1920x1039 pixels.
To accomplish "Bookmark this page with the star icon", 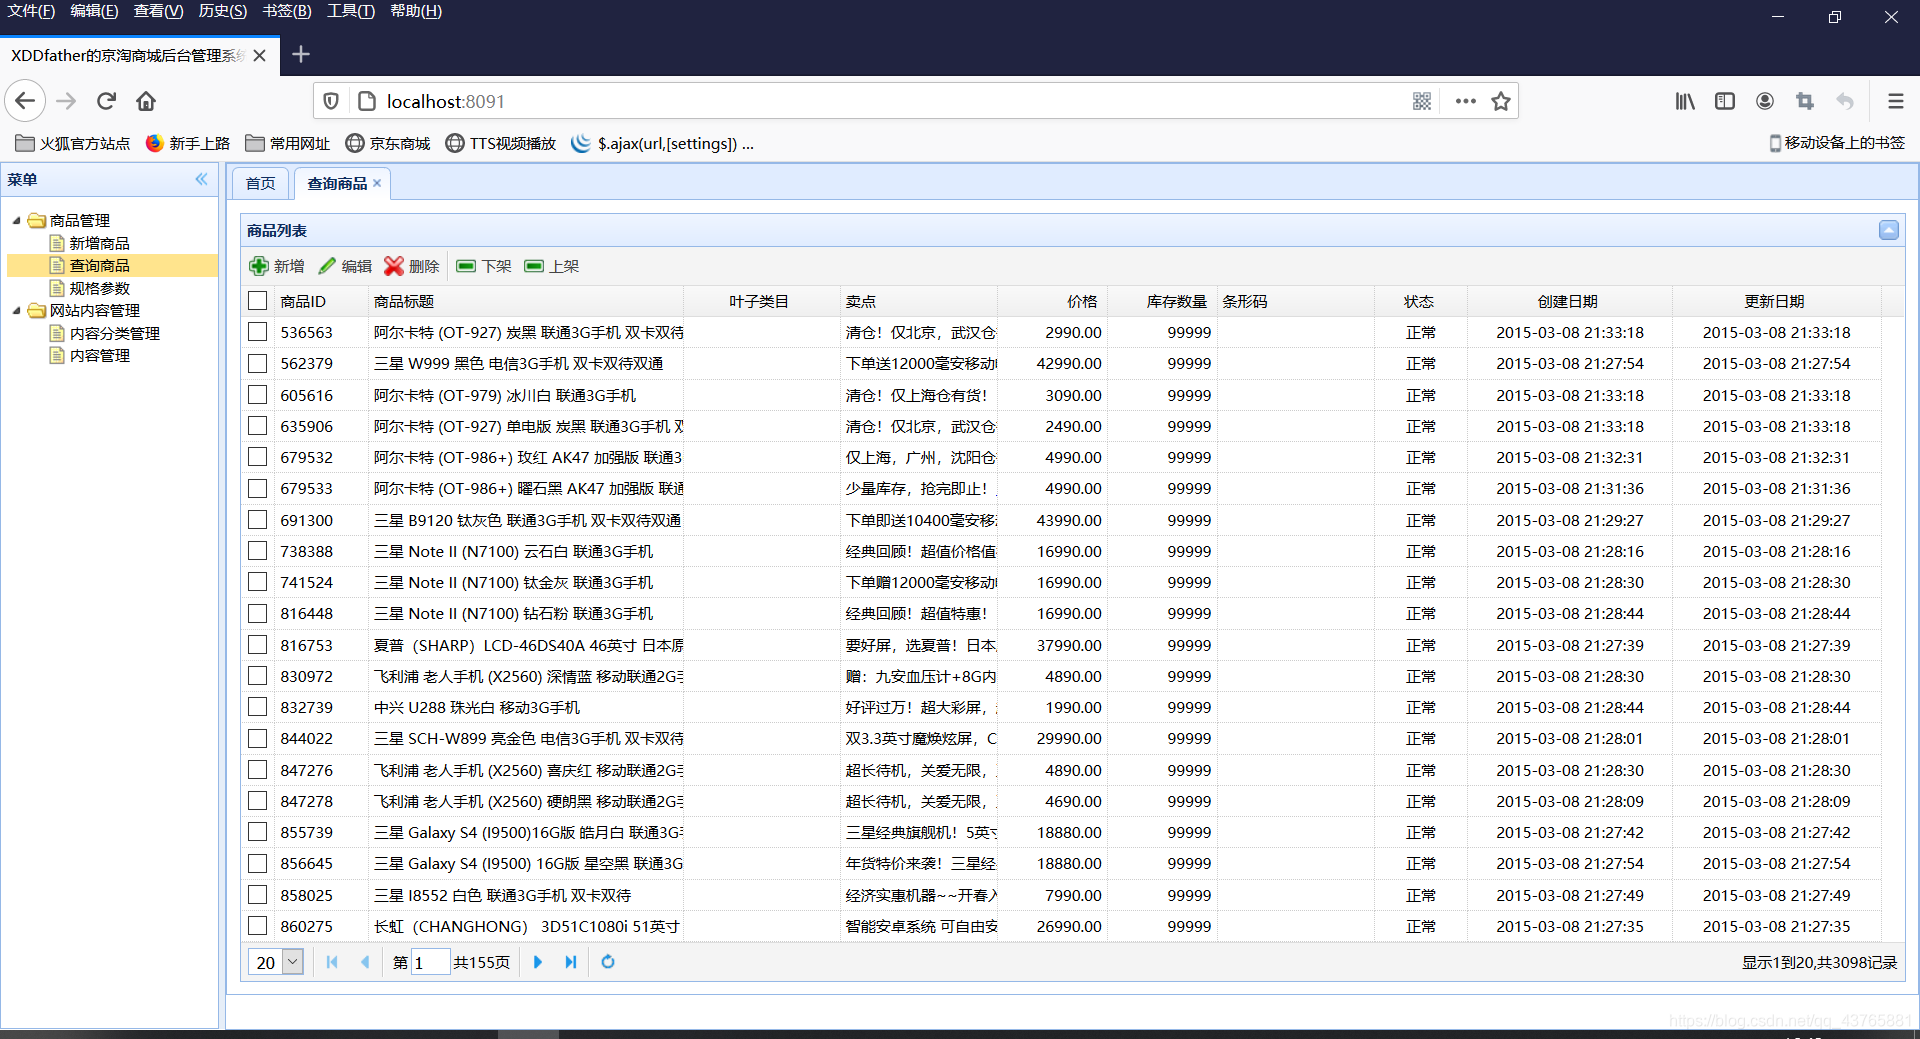I will coord(1500,101).
